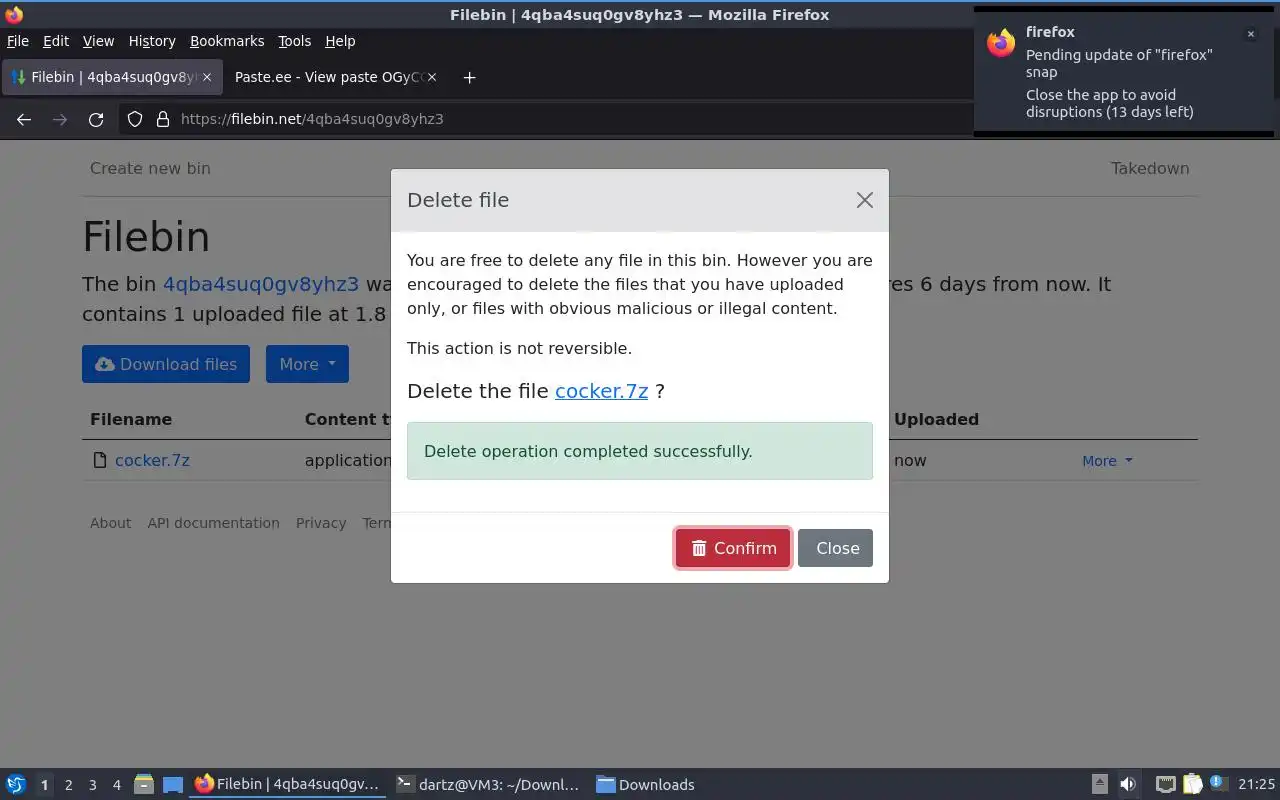Viewport: 1280px width, 800px height.
Task: Click the Create new bin link
Action: click(150, 168)
